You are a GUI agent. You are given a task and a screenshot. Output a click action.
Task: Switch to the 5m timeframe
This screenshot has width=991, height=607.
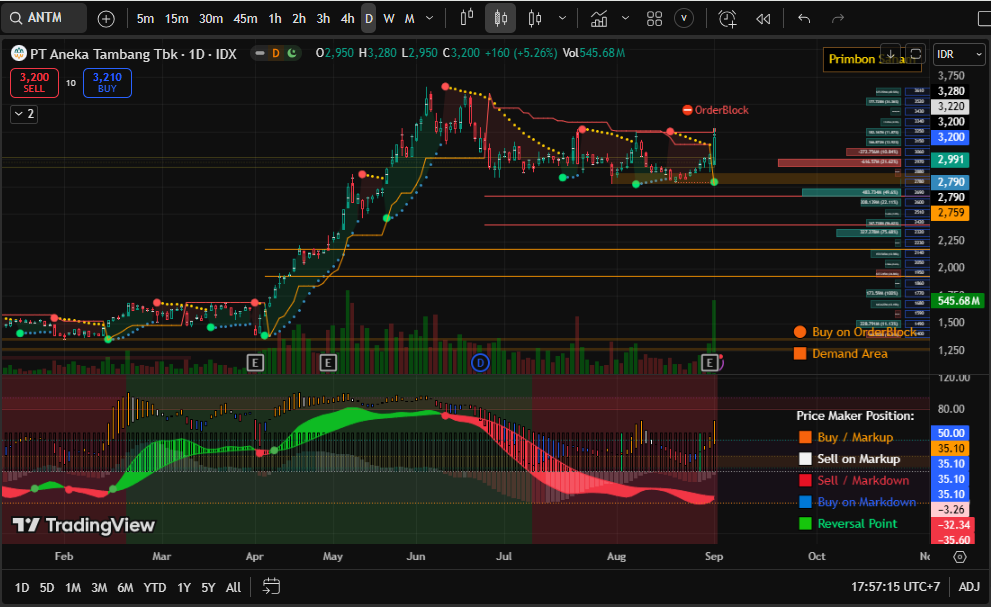tap(145, 19)
